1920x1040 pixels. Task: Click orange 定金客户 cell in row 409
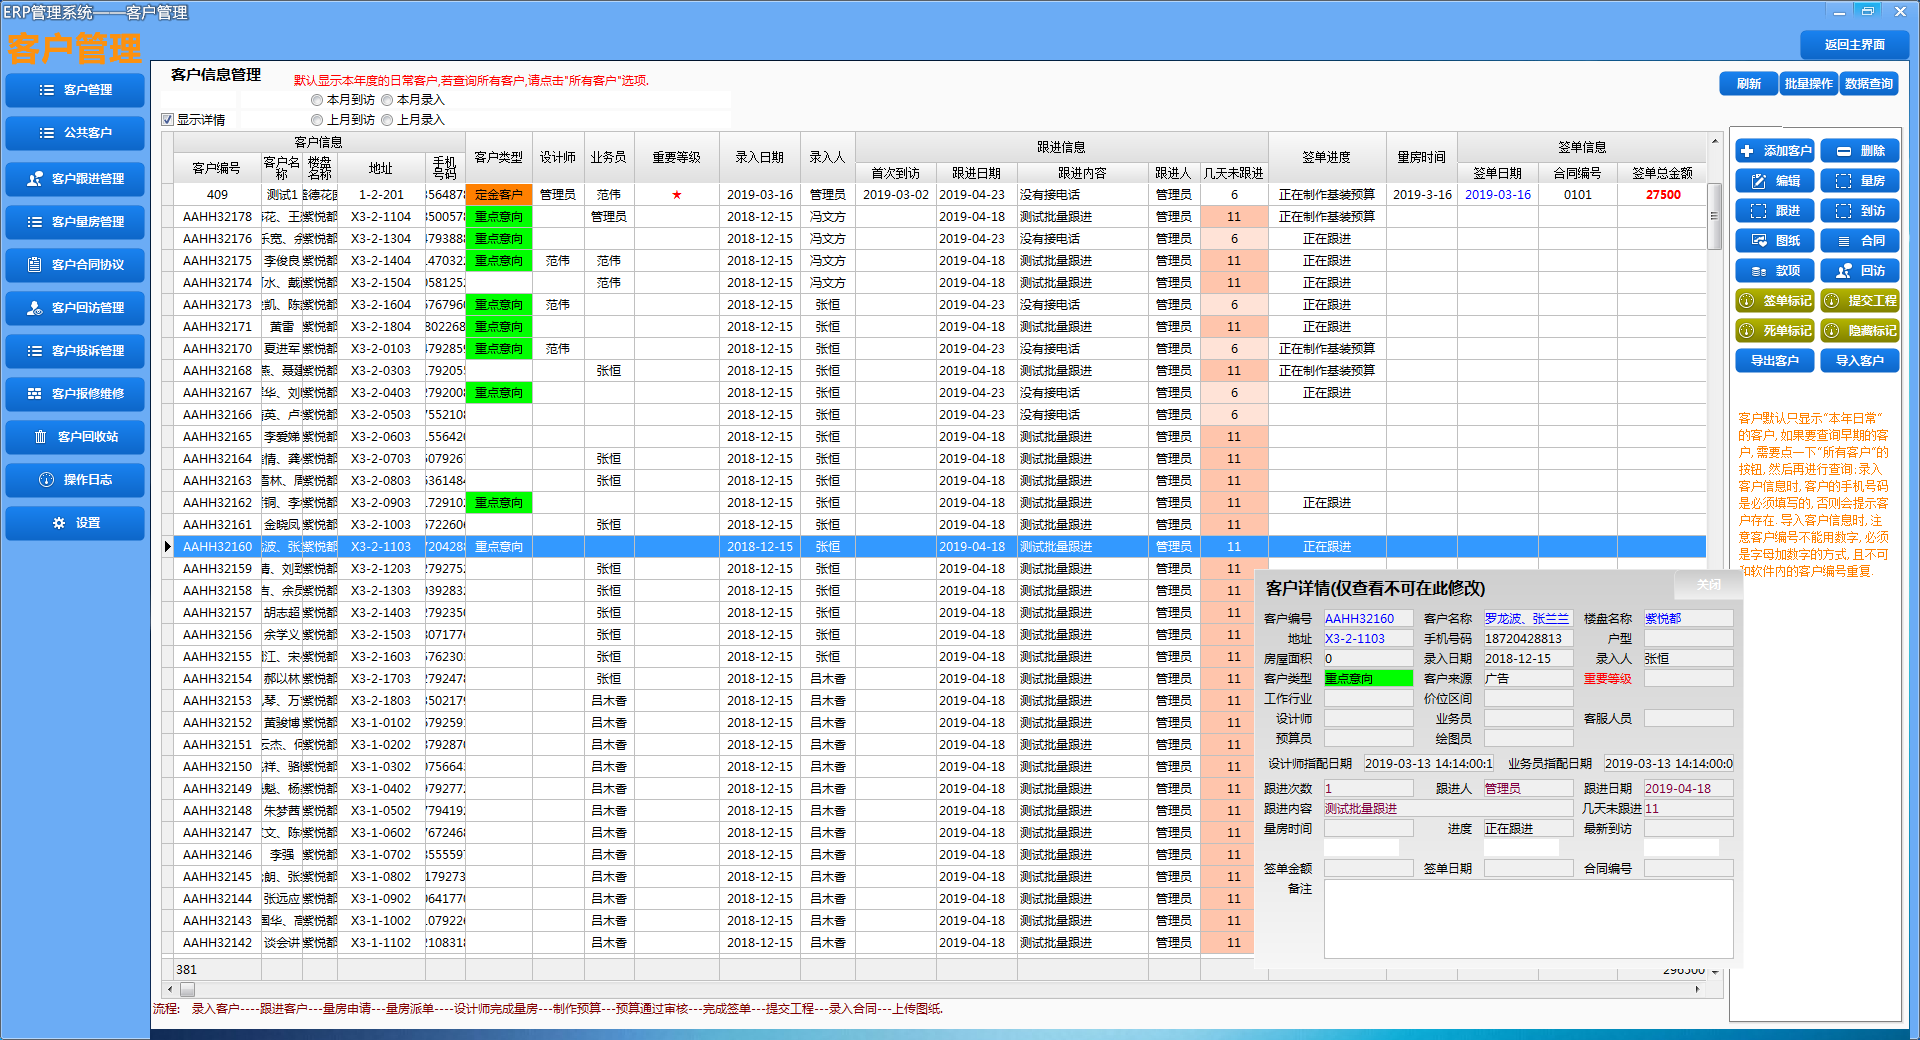click(x=498, y=195)
